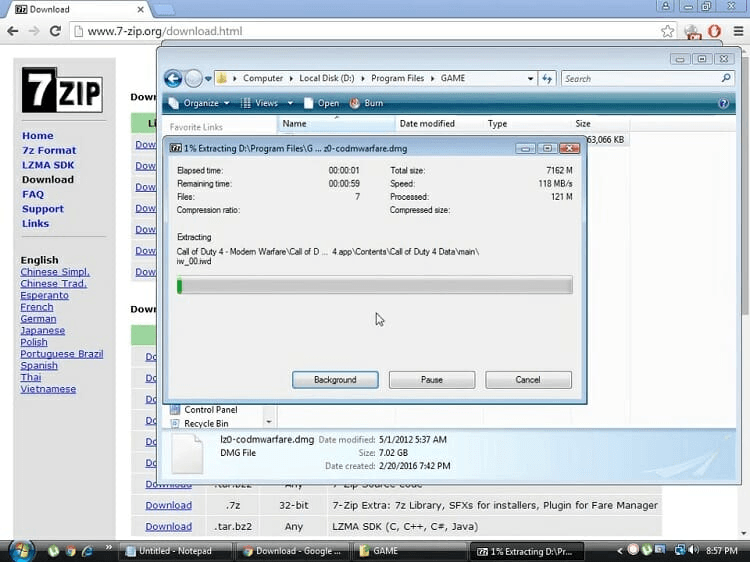Click the Explorer back arrow button
750x562 pixels.
pos(173,78)
